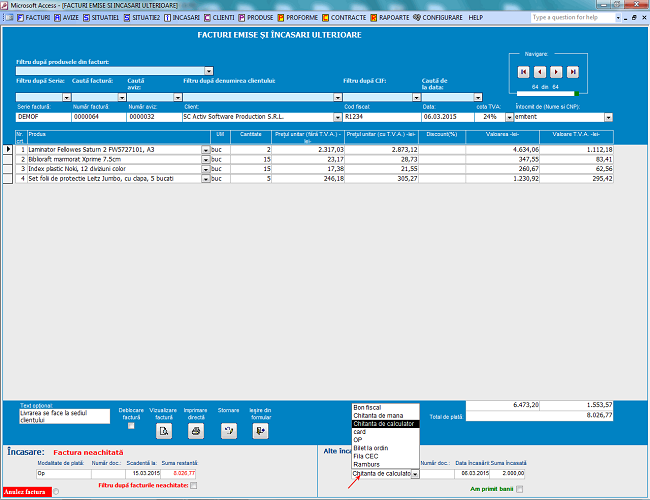Click the Data field showing 06.03.2015
The height and width of the screenshot is (500, 650).
point(448,117)
